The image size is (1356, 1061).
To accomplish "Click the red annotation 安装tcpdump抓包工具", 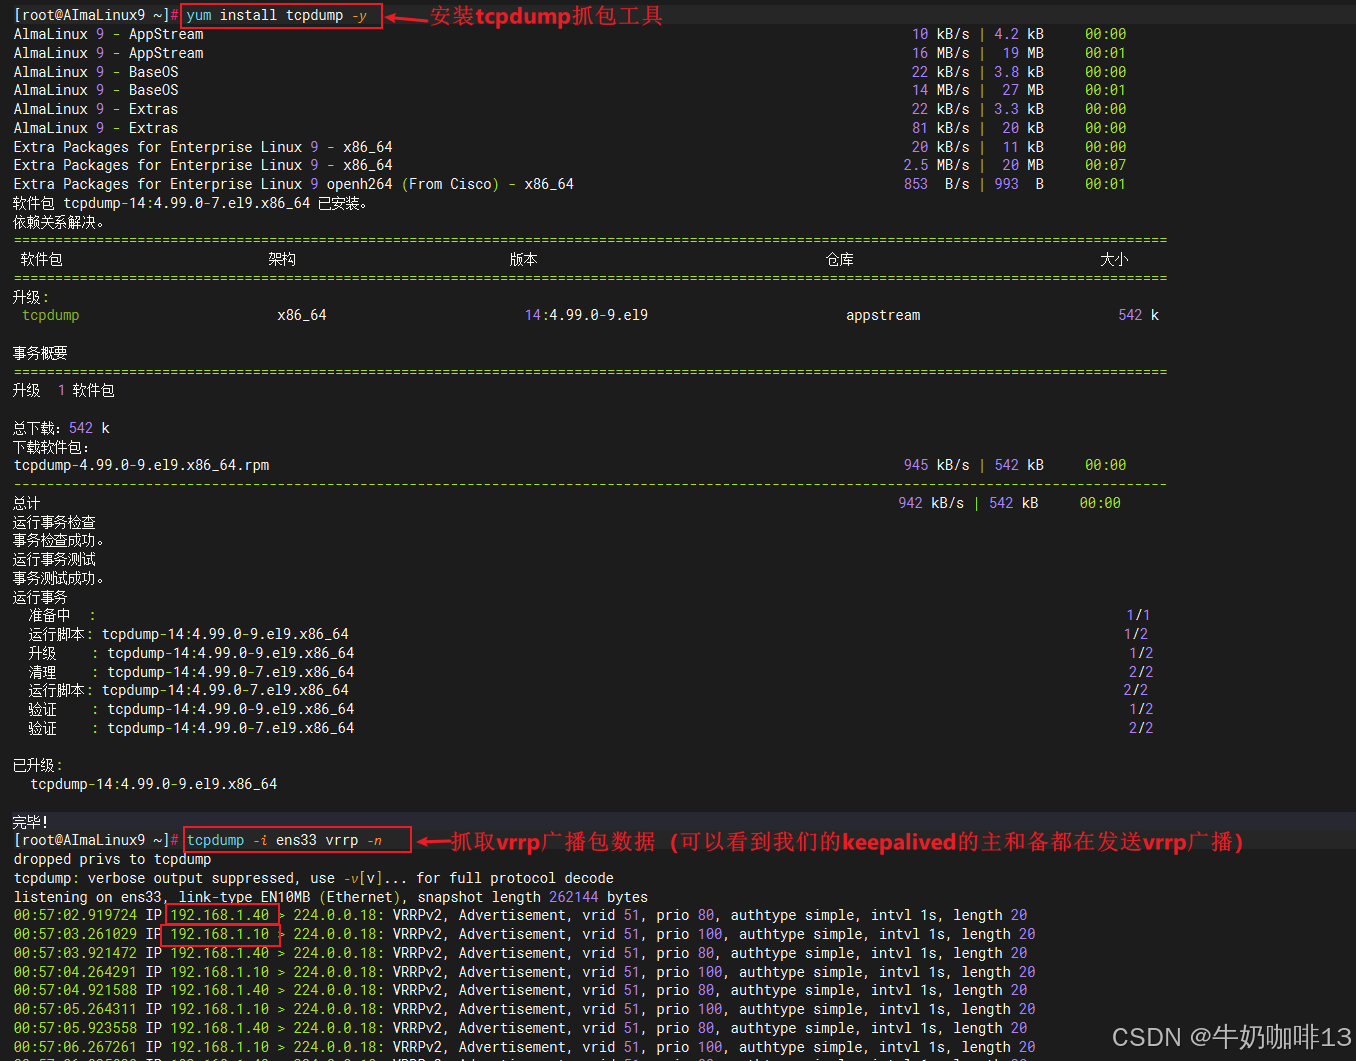I will (546, 16).
